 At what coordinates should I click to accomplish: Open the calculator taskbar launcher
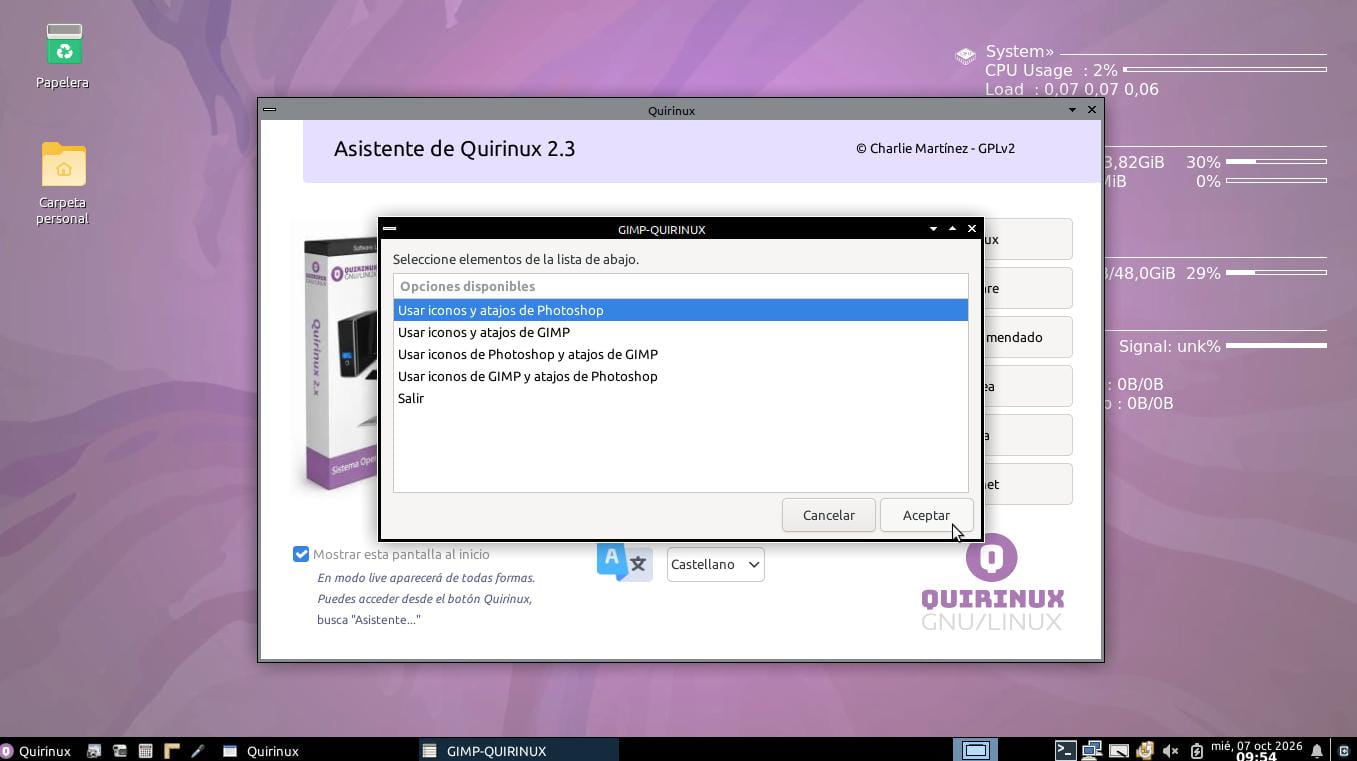coord(145,750)
